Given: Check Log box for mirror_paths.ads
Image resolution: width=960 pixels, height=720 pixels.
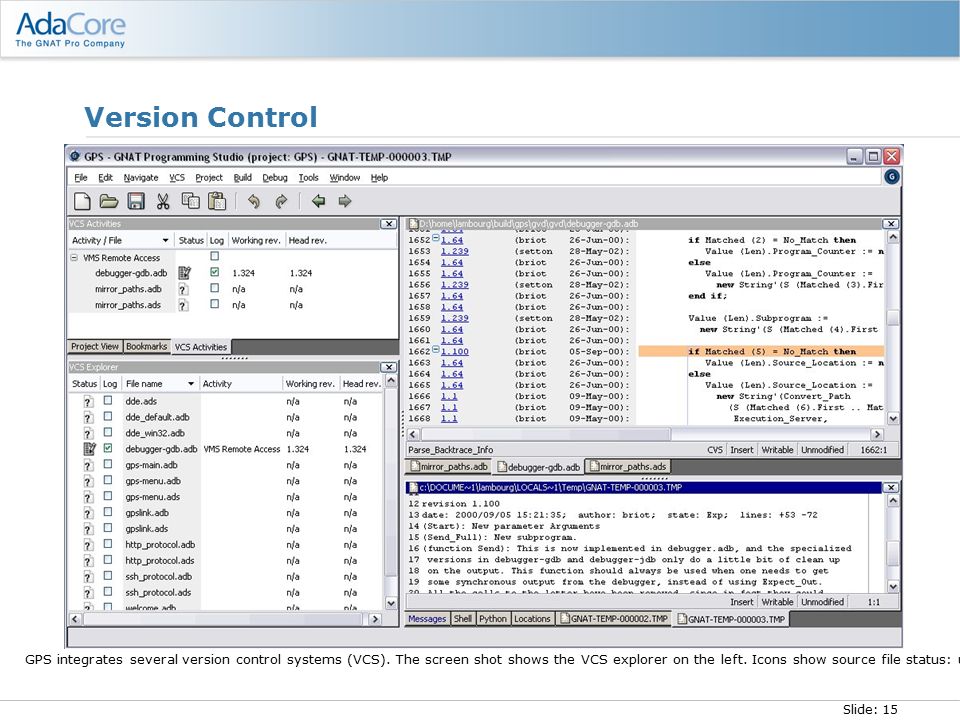Looking at the screenshot, I should 214,304.
